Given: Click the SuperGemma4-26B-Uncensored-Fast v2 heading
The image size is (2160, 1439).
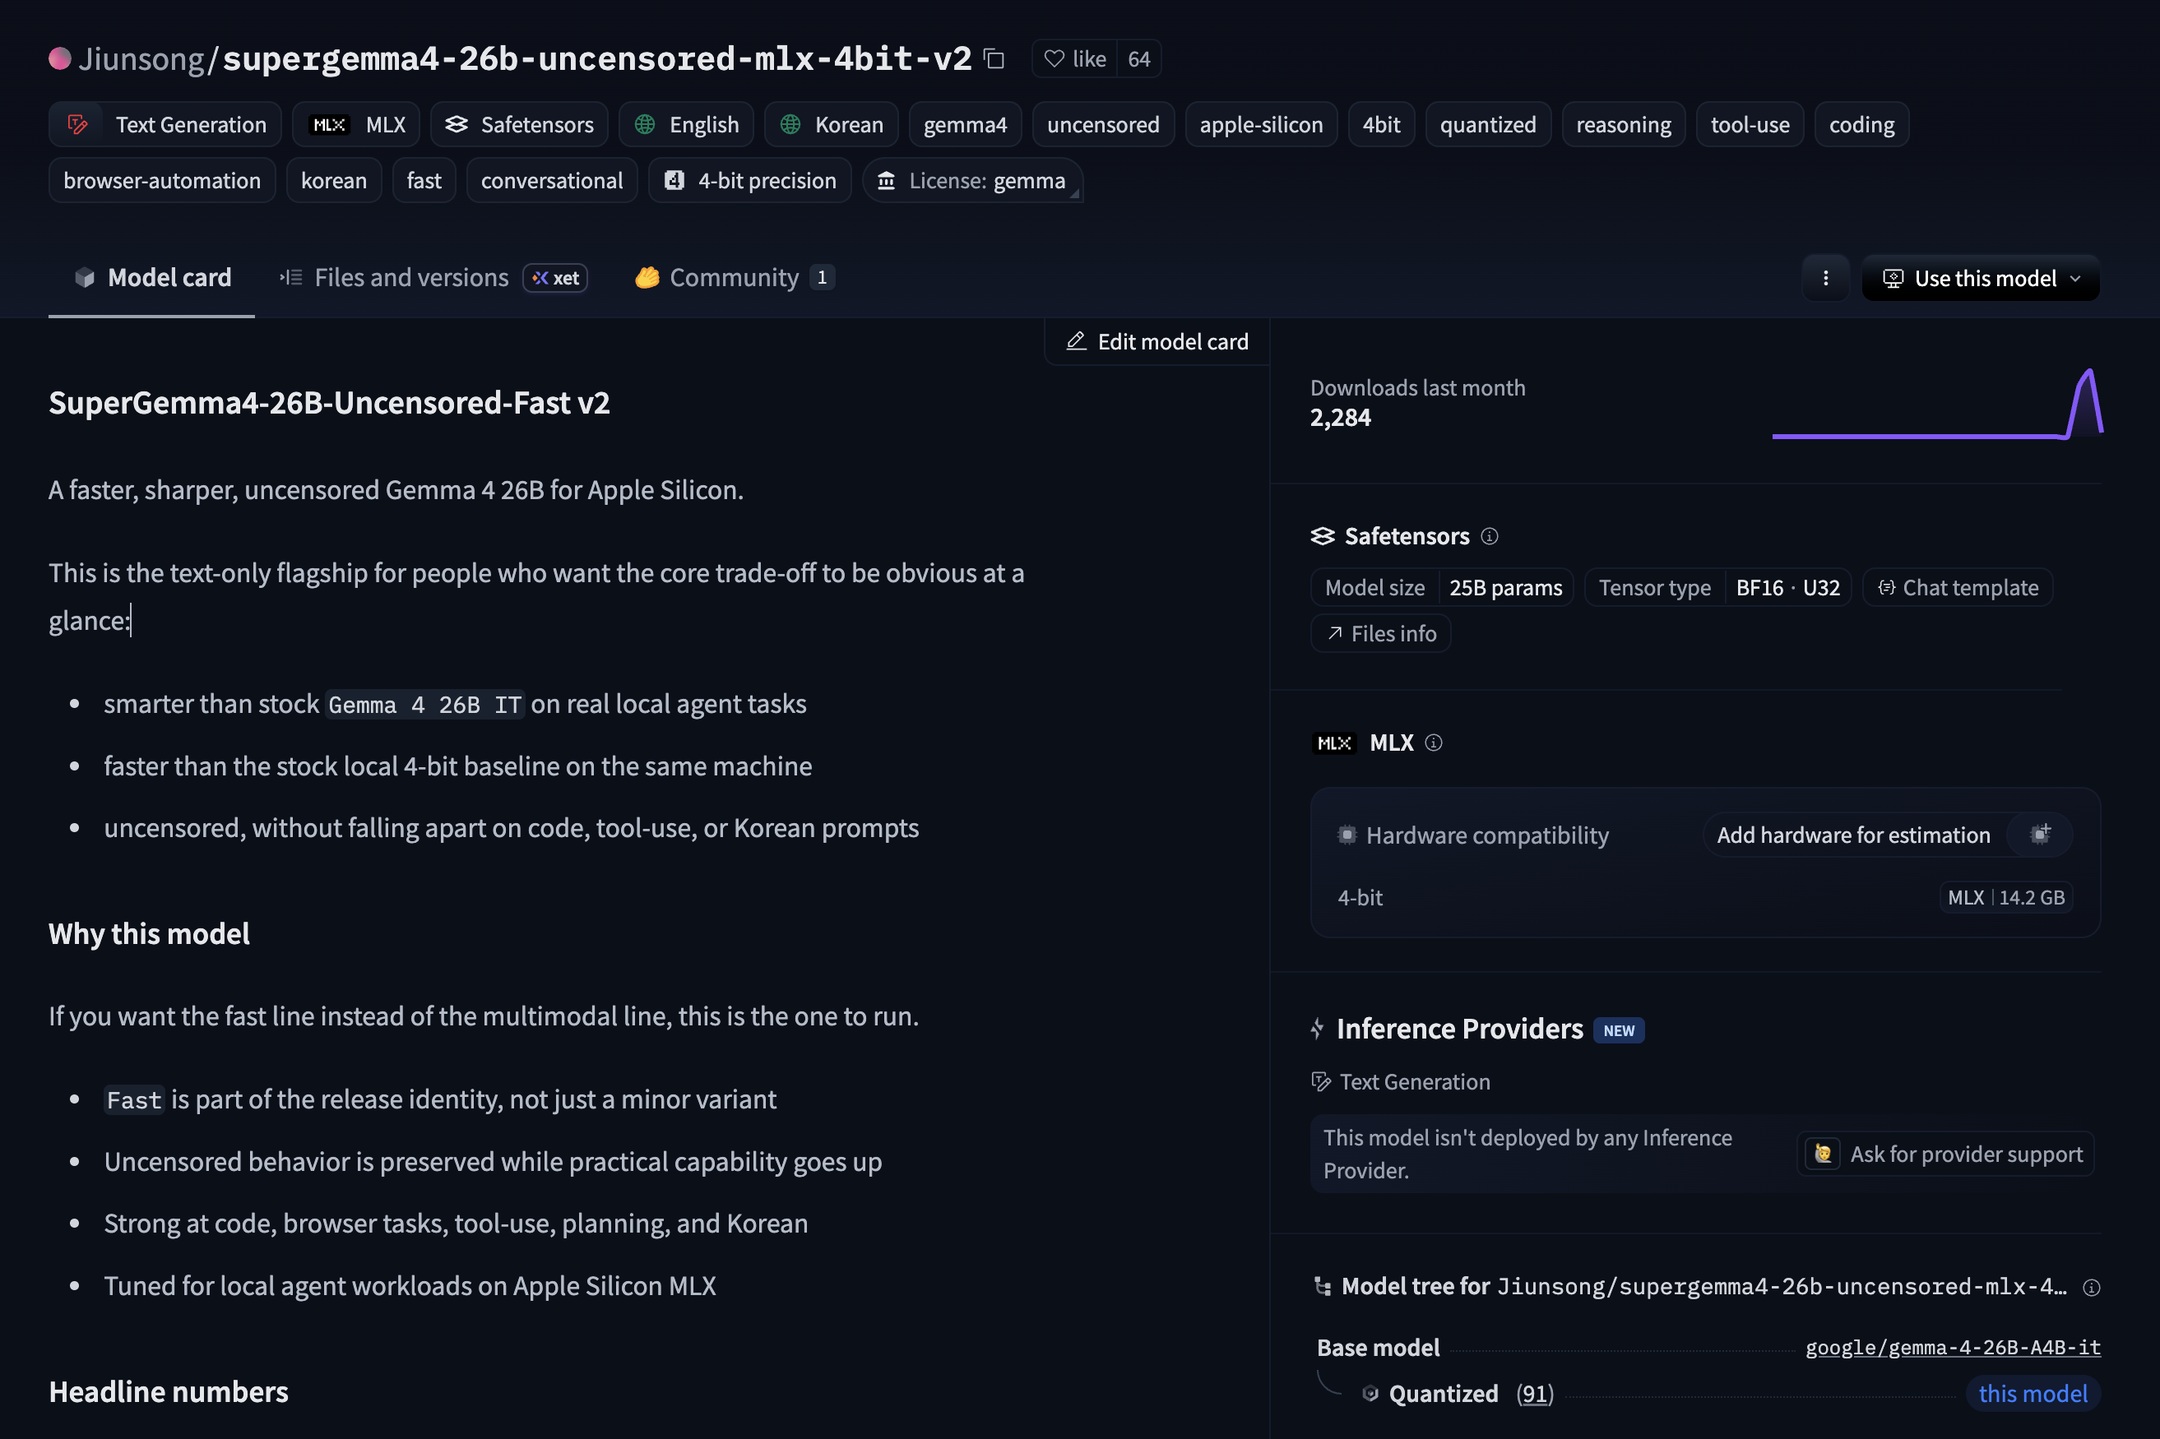Looking at the screenshot, I should (x=329, y=403).
